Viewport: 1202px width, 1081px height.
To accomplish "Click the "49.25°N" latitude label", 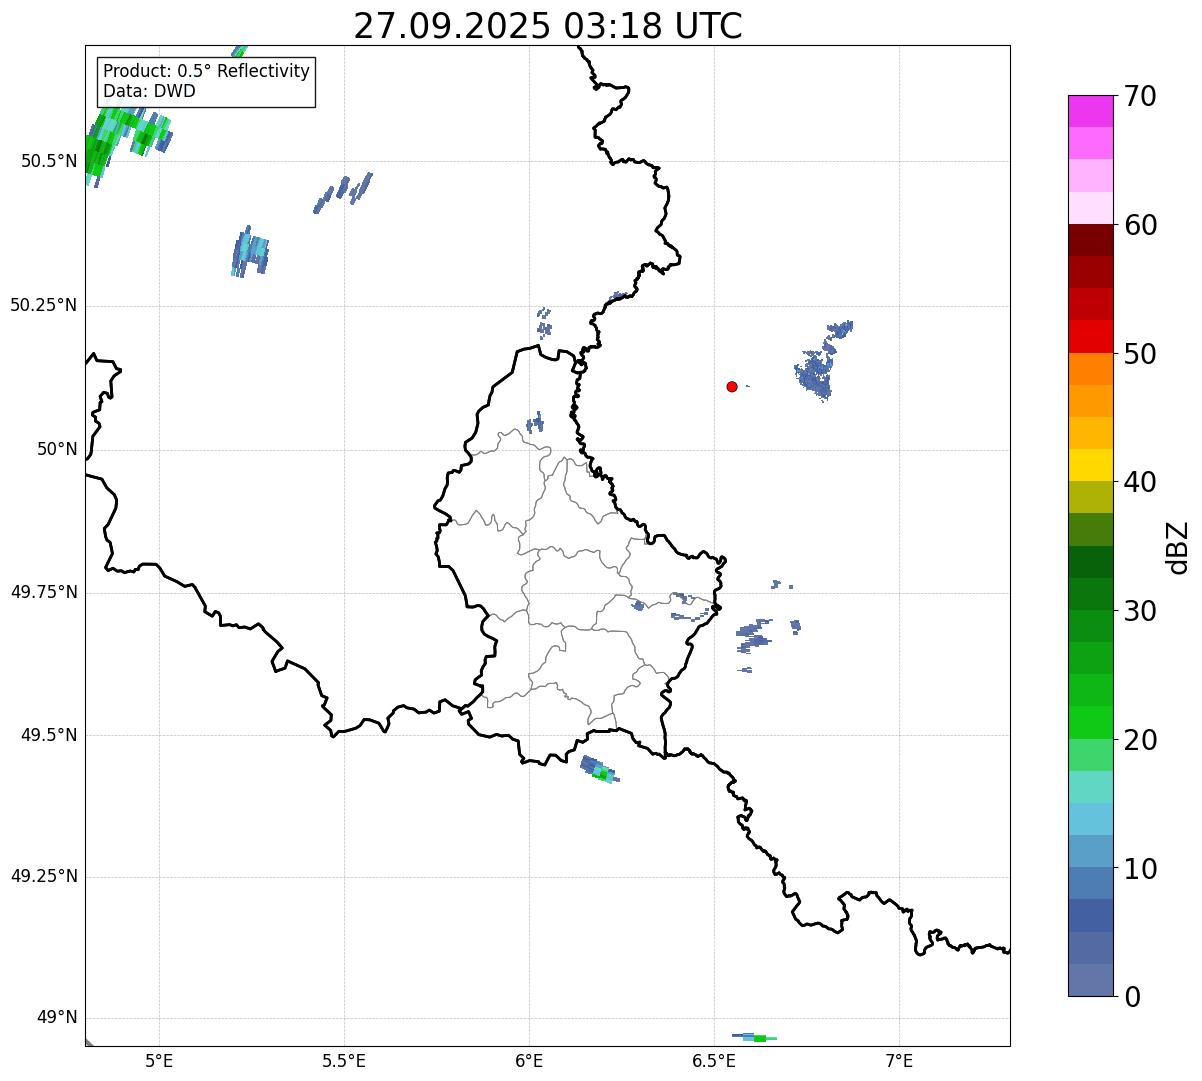I will (x=43, y=877).
